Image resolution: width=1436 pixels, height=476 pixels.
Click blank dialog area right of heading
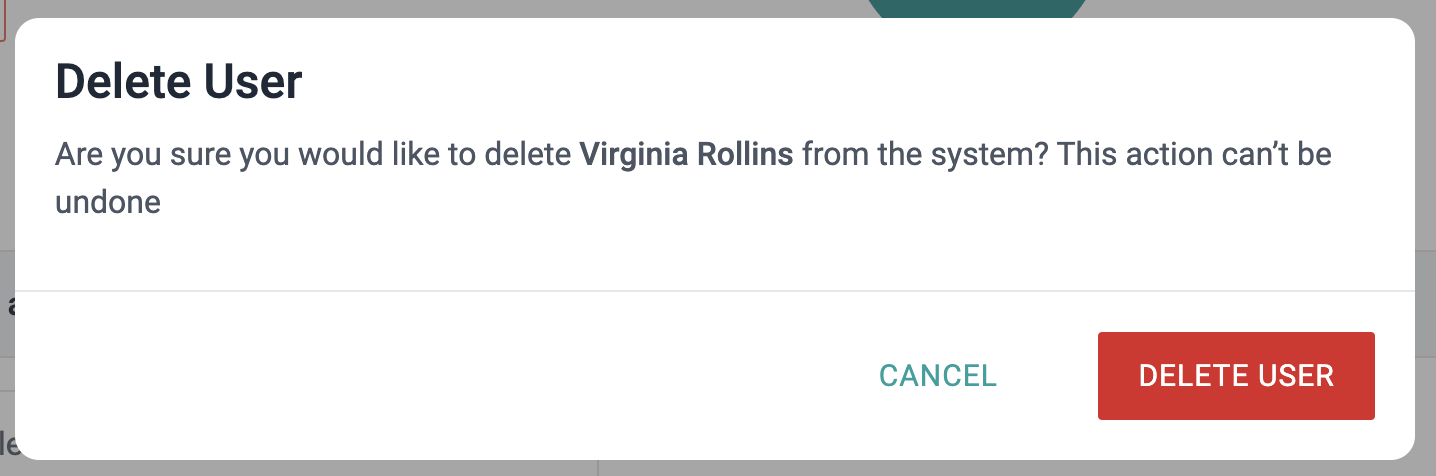850,82
